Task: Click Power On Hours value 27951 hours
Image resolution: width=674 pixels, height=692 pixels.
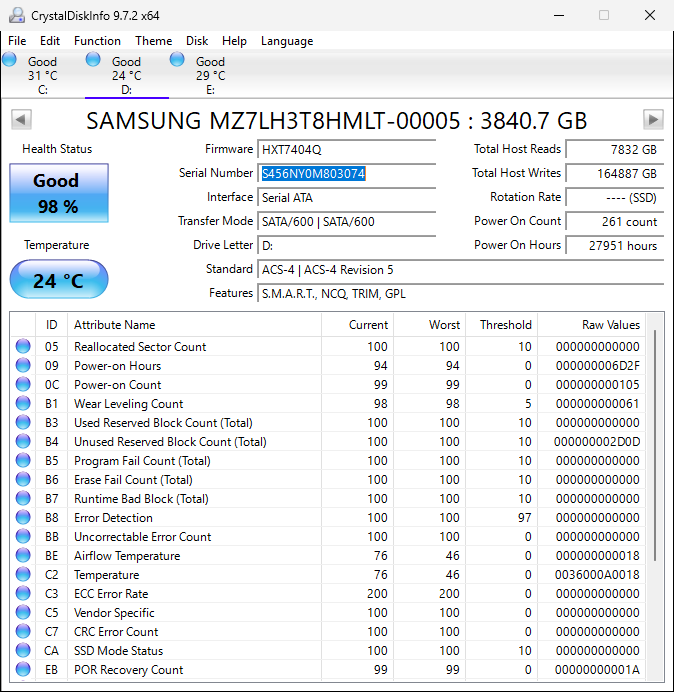Action: pos(614,245)
